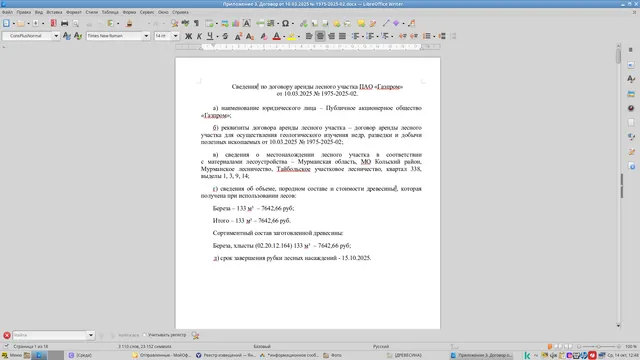This screenshot has height=360, width=640.
Task: Open the Файл menu
Action: coord(7,12)
